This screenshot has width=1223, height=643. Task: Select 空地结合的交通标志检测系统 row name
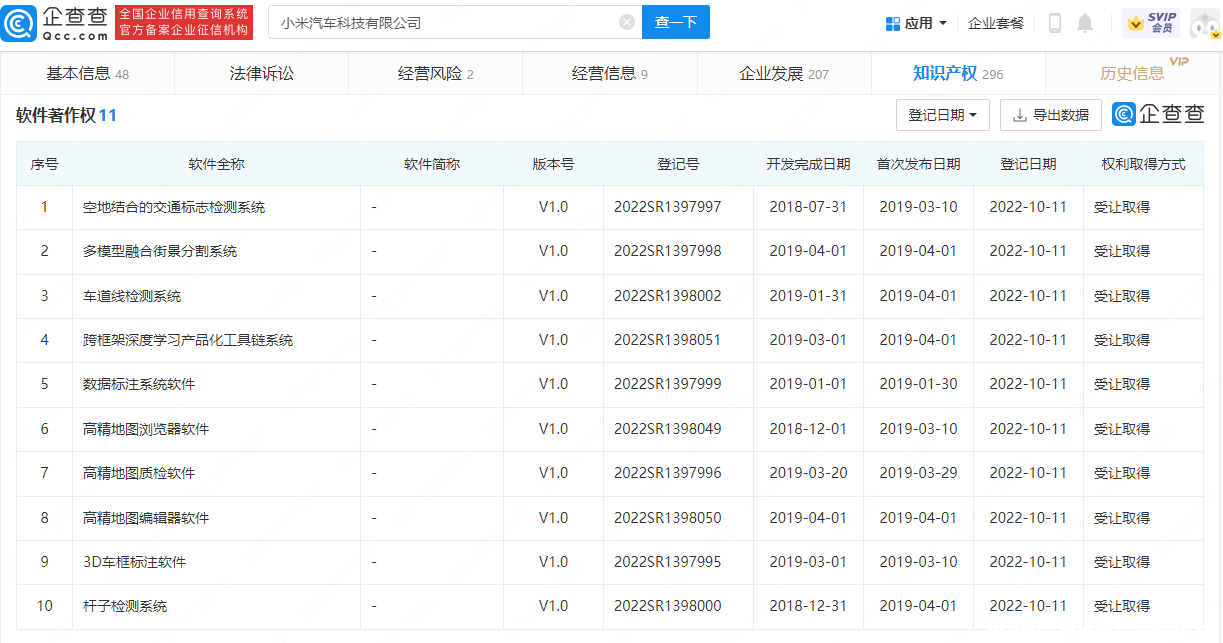coord(174,208)
